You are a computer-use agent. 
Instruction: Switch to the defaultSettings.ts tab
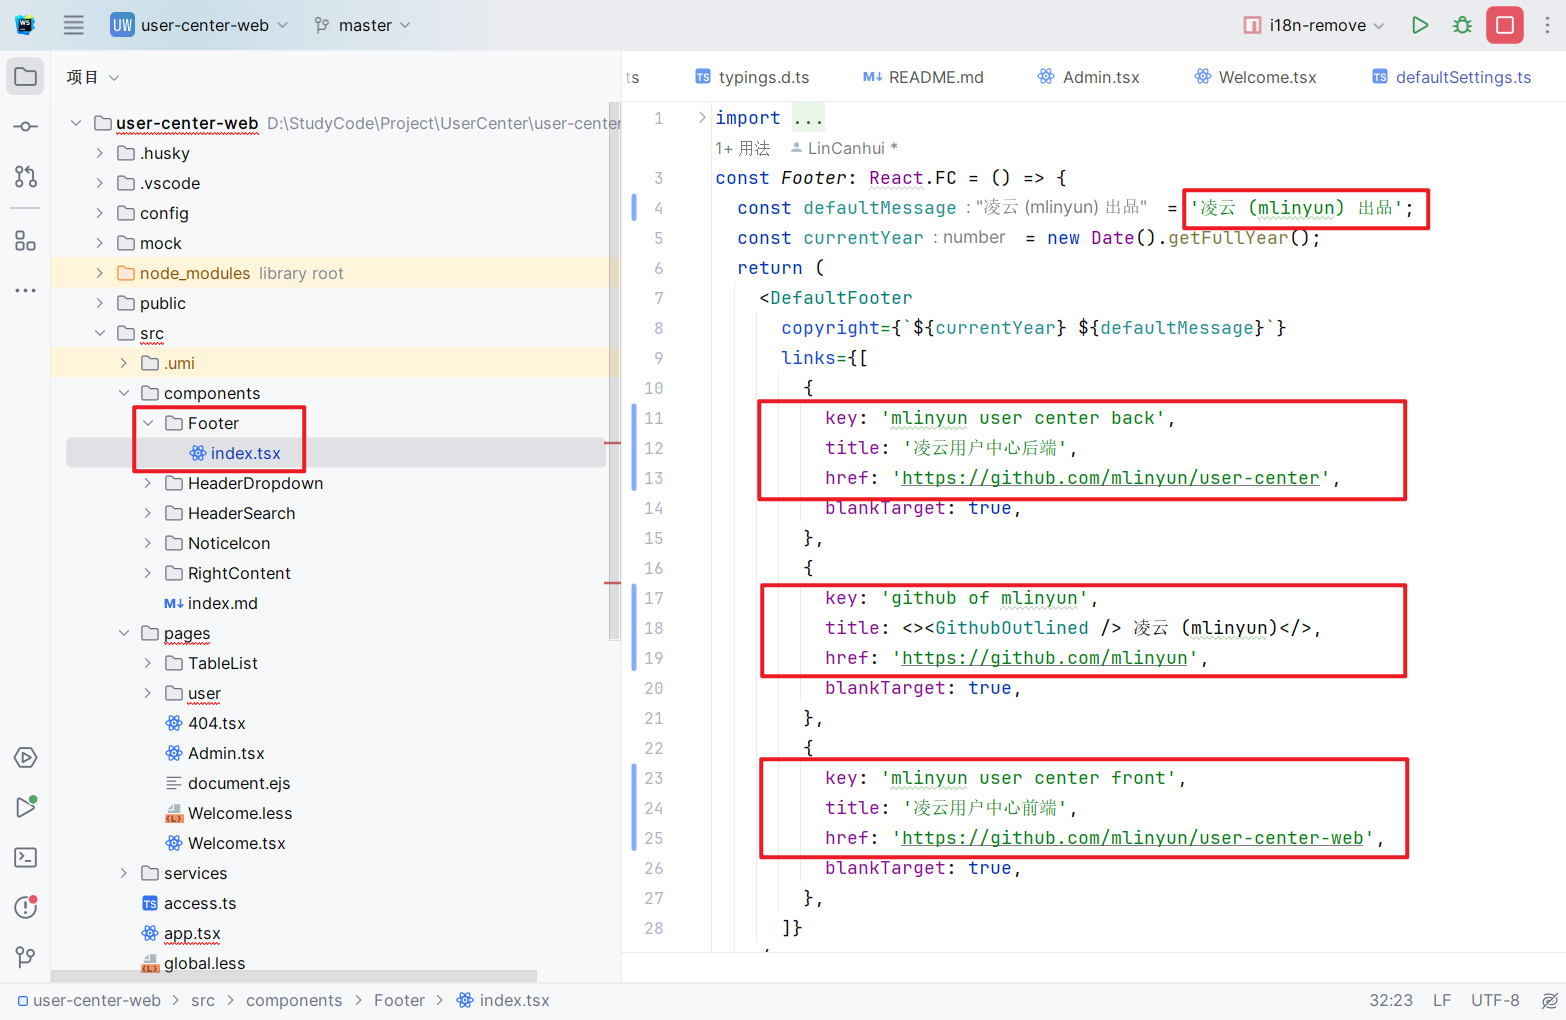click(x=1462, y=77)
